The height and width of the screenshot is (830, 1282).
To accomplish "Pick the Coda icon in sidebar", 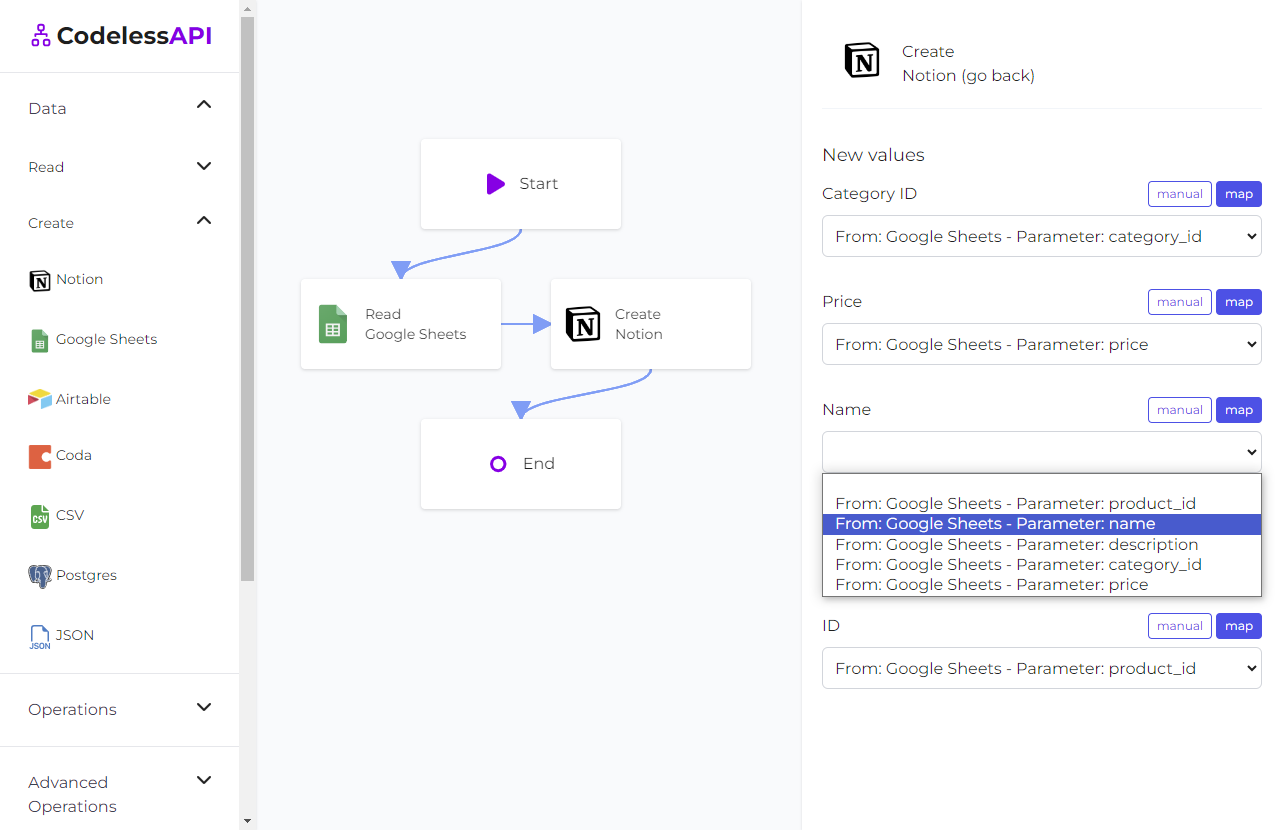I will (40, 456).
